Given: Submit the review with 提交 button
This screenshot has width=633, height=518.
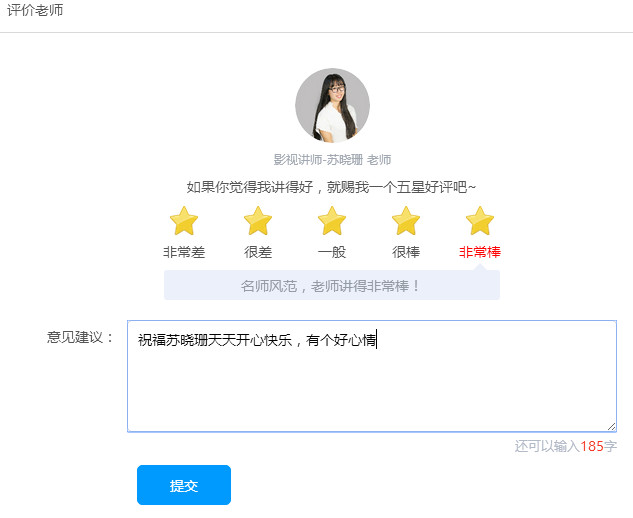Looking at the screenshot, I should click(x=184, y=485).
